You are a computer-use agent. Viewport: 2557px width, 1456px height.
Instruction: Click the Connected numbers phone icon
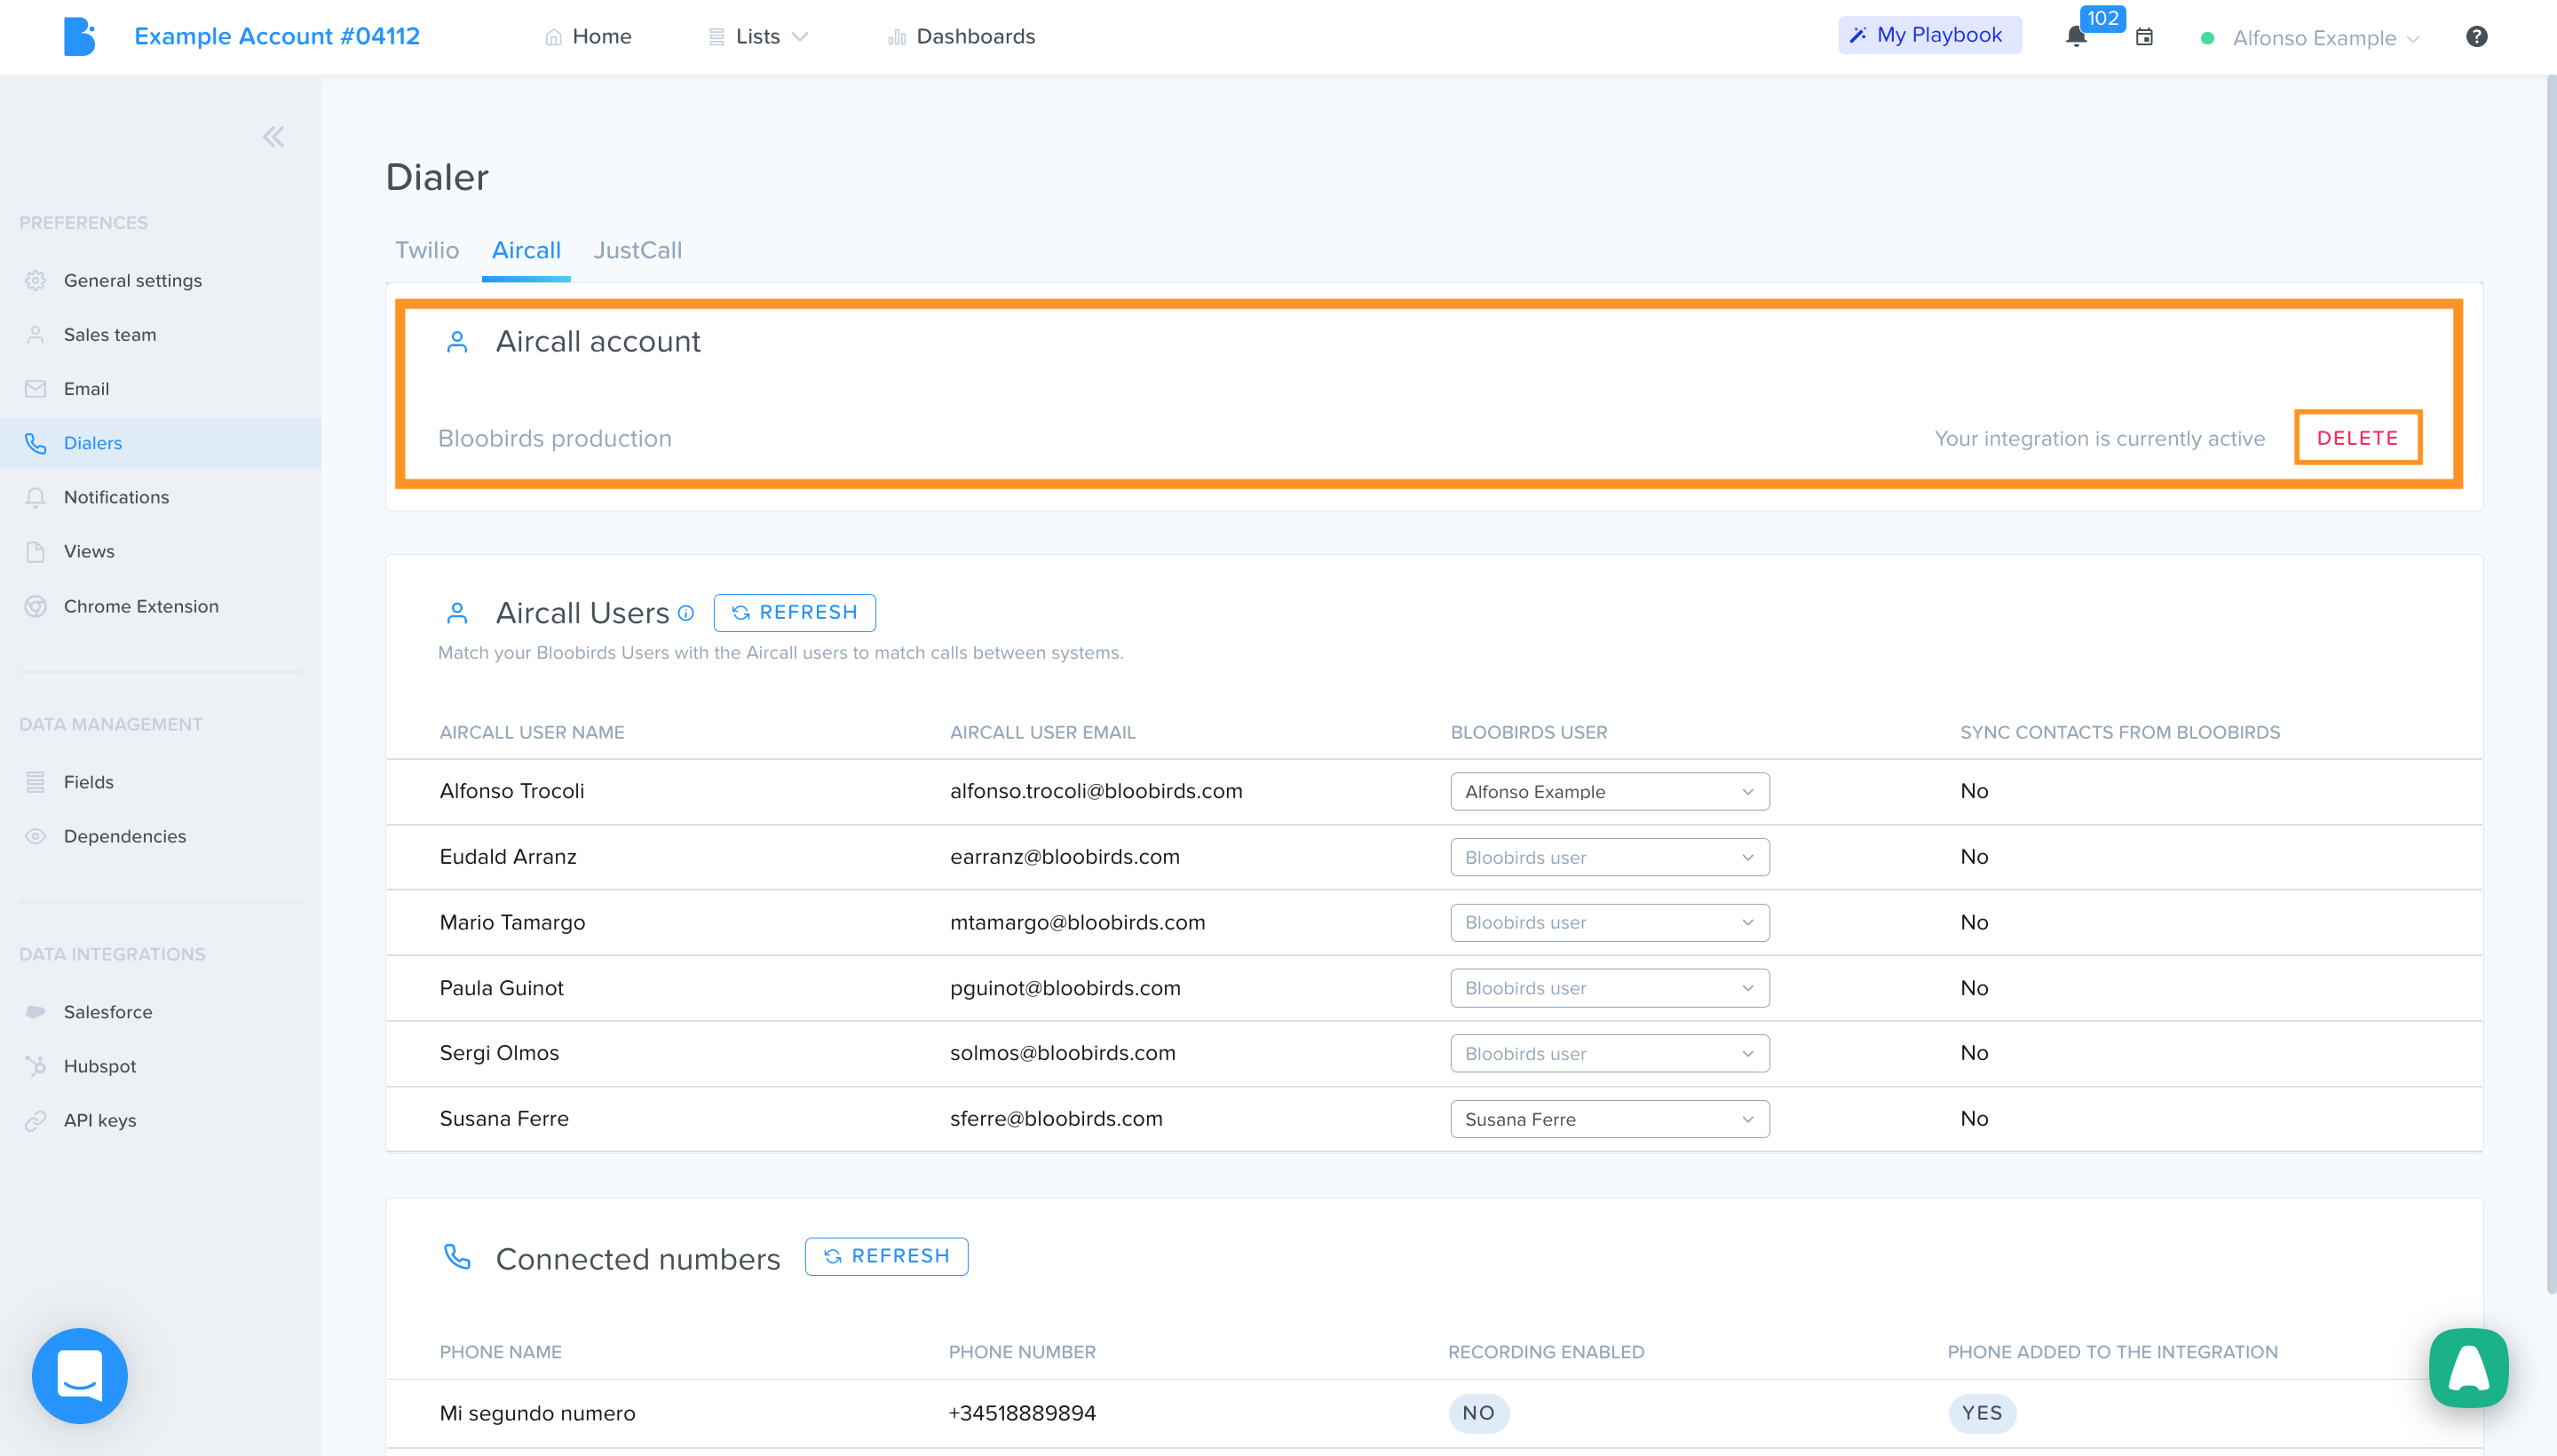click(457, 1257)
